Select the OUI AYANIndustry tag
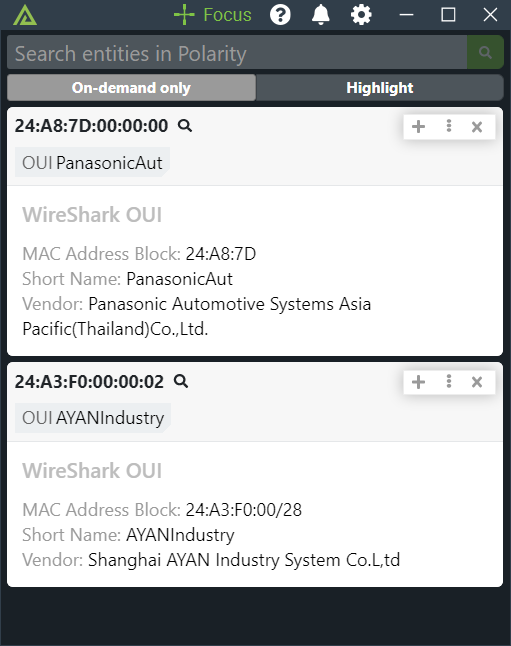Image resolution: width=511 pixels, height=646 pixels. click(93, 418)
